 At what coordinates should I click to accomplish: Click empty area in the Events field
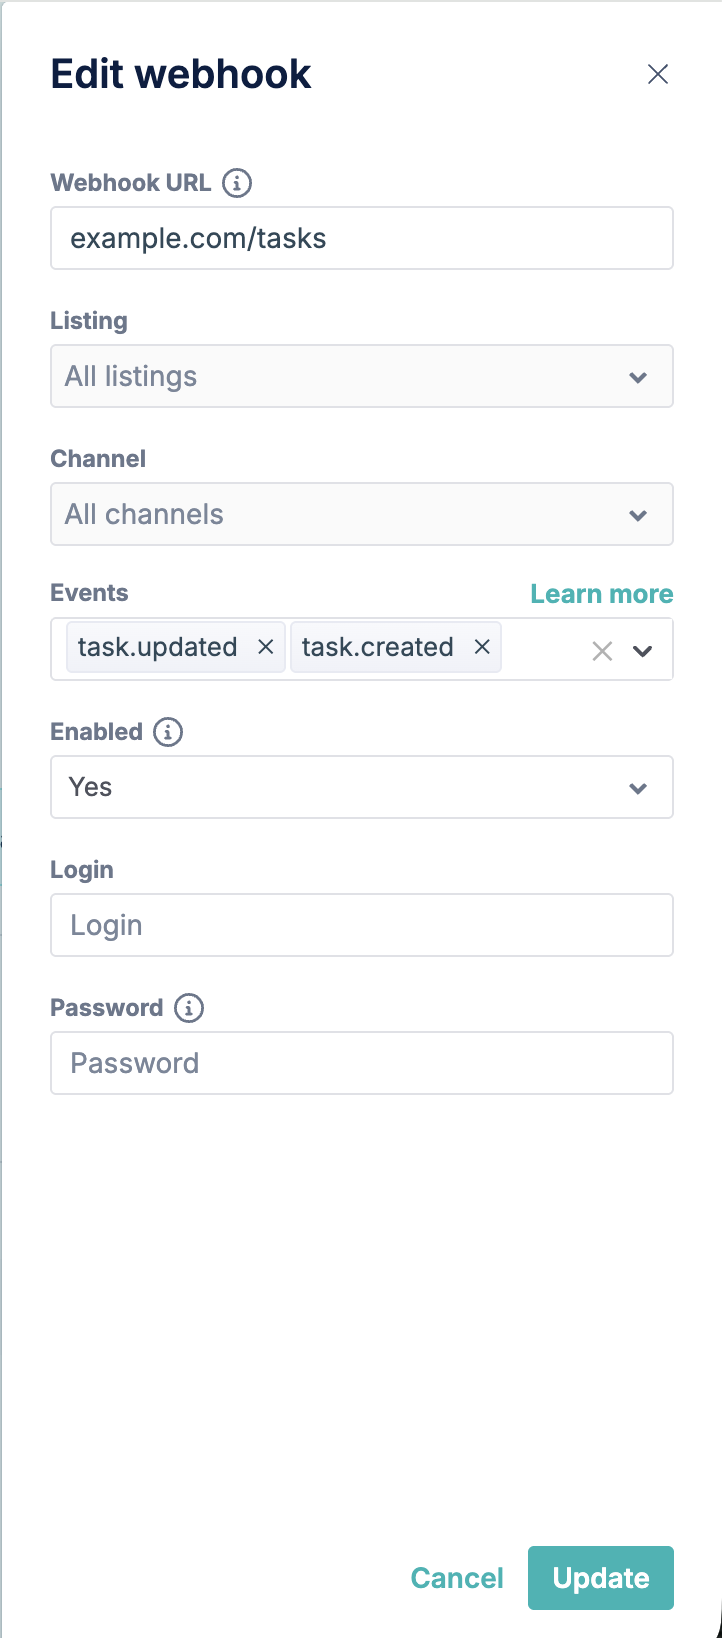[545, 649]
